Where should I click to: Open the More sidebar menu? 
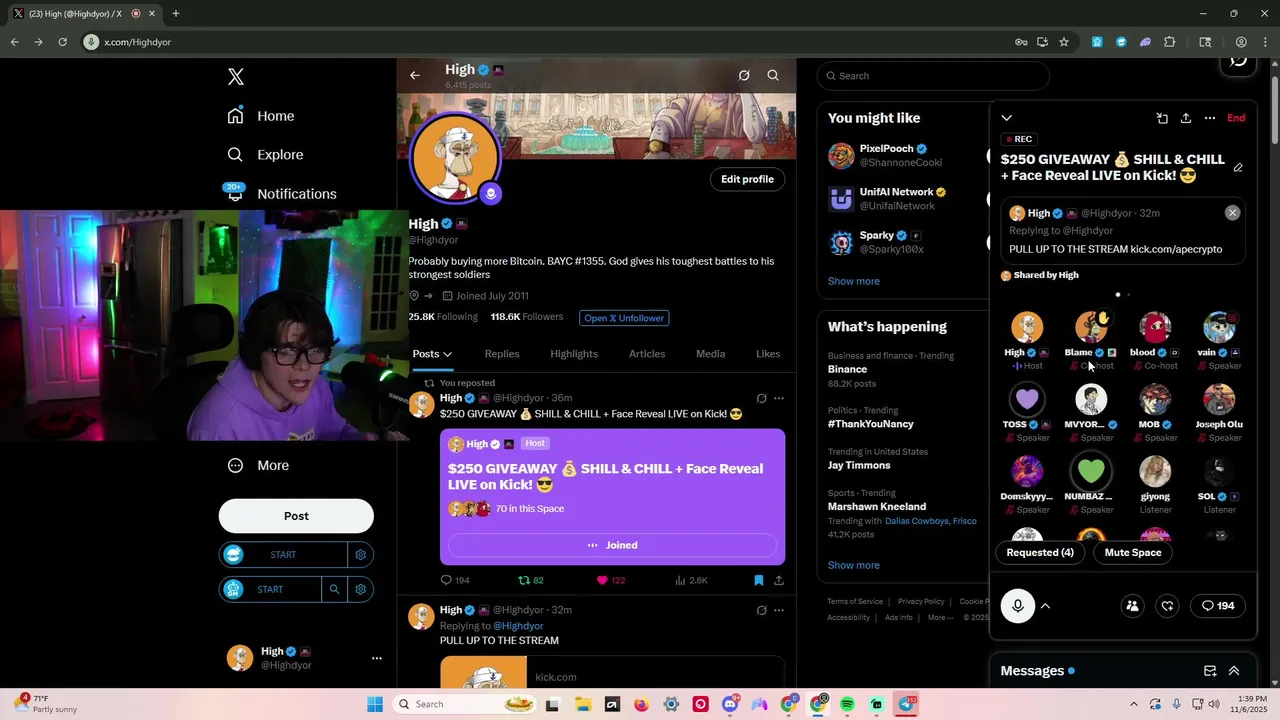pyautogui.click(x=258, y=465)
